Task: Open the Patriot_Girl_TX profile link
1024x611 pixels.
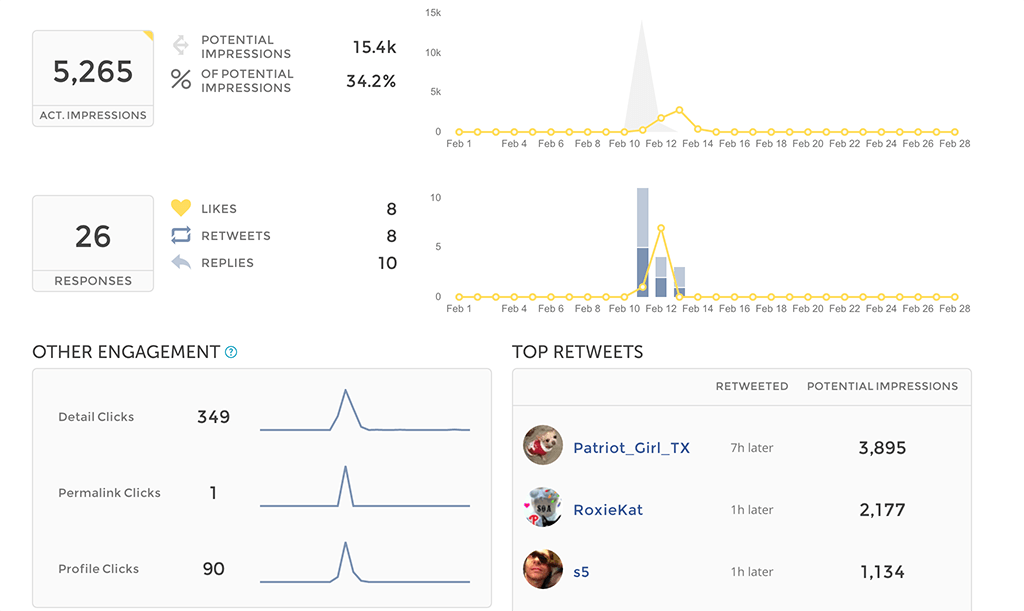Action: (632, 447)
